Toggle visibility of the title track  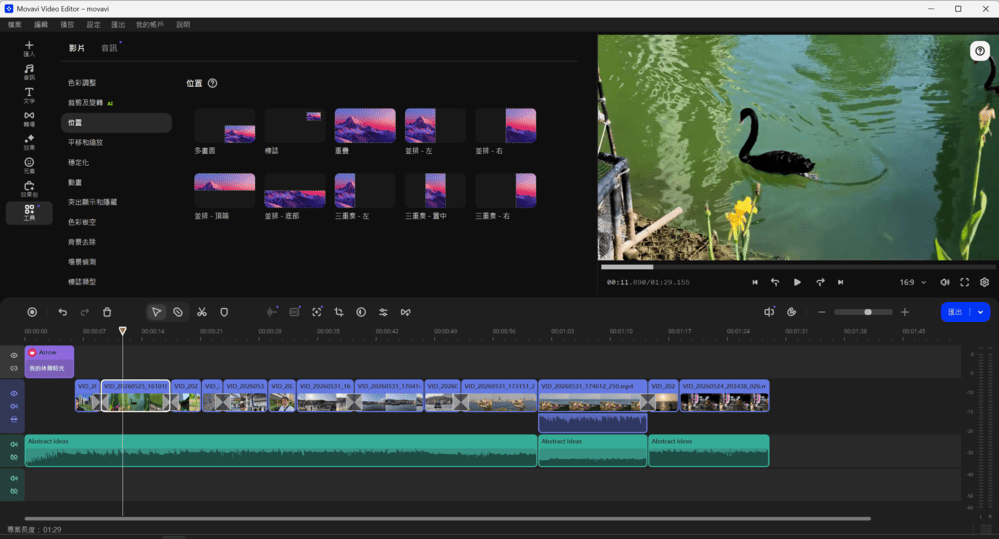[x=14, y=356]
